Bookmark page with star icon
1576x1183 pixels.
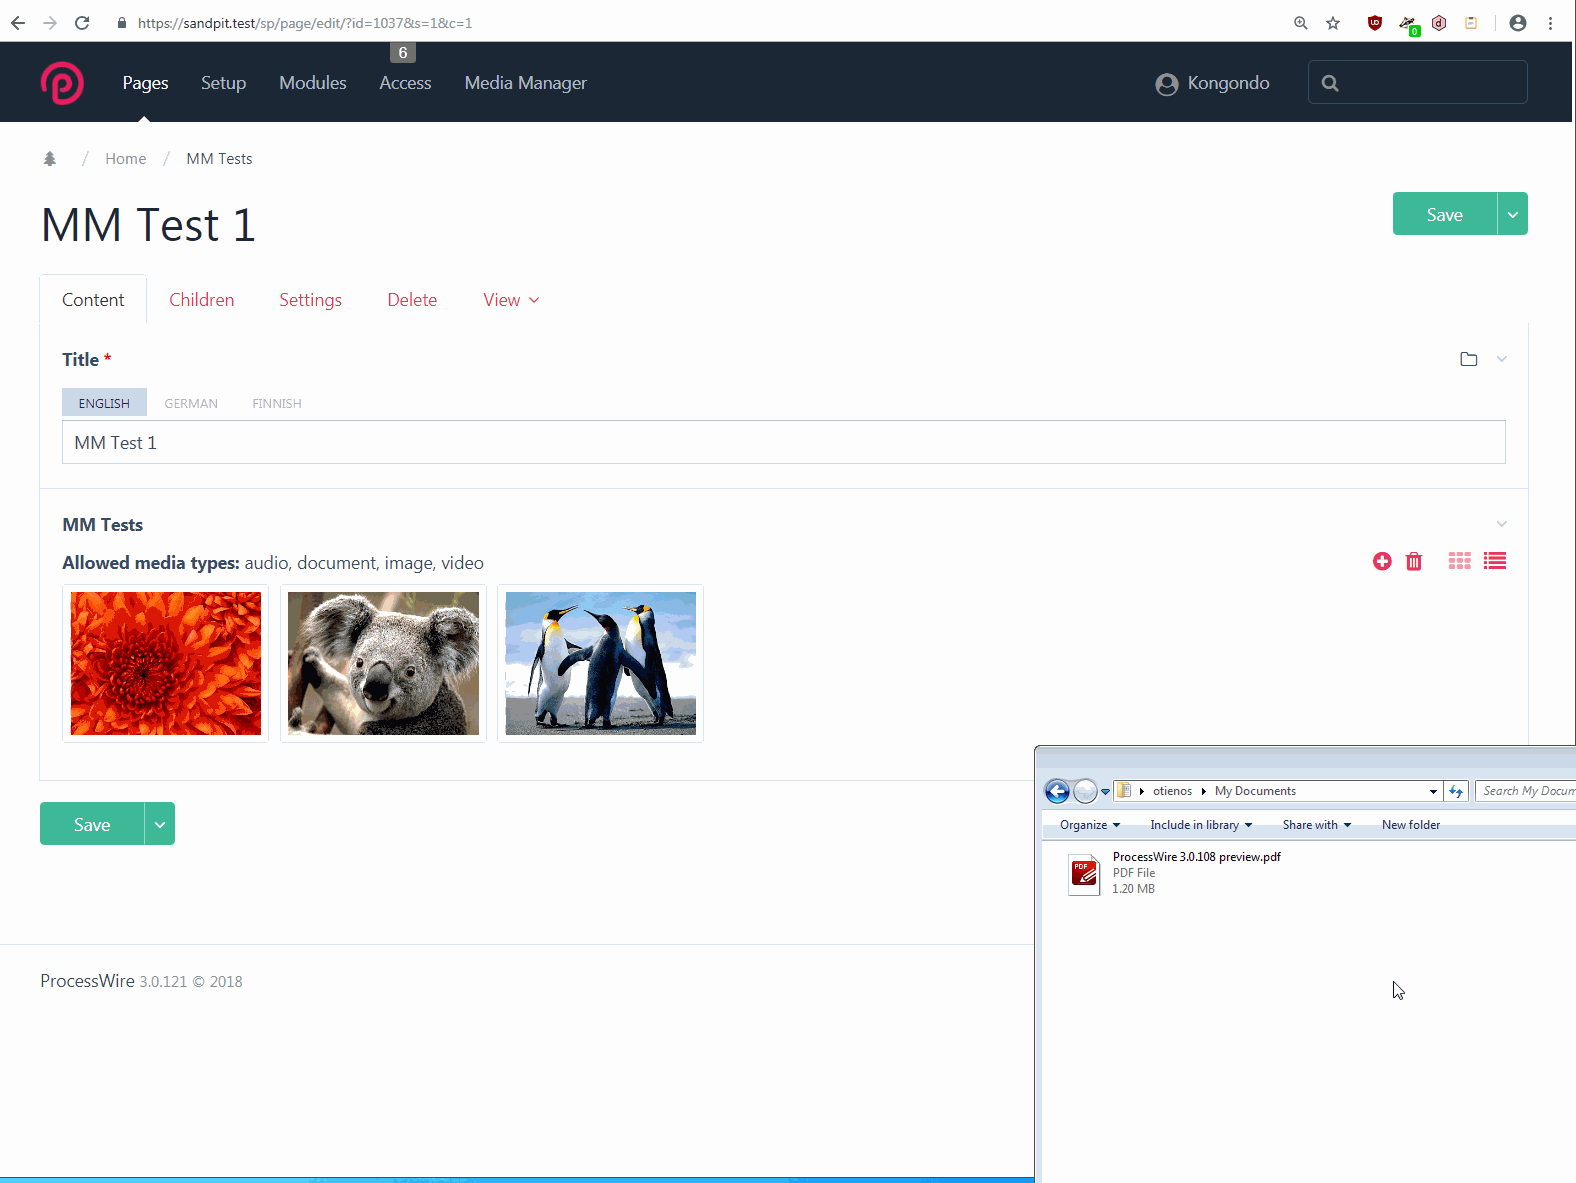[x=1333, y=22]
